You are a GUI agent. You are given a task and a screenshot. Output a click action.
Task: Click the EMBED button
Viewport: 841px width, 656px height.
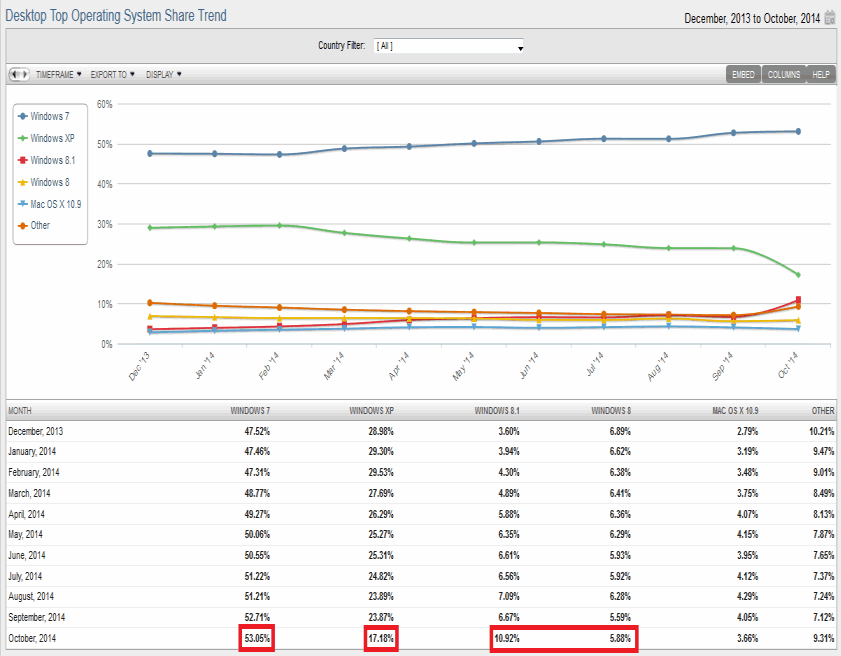[x=743, y=75]
